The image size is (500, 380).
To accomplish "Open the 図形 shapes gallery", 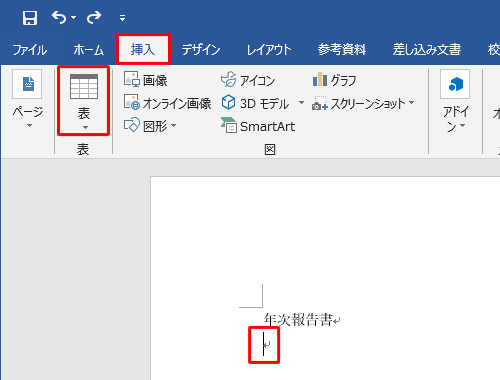I will click(150, 126).
